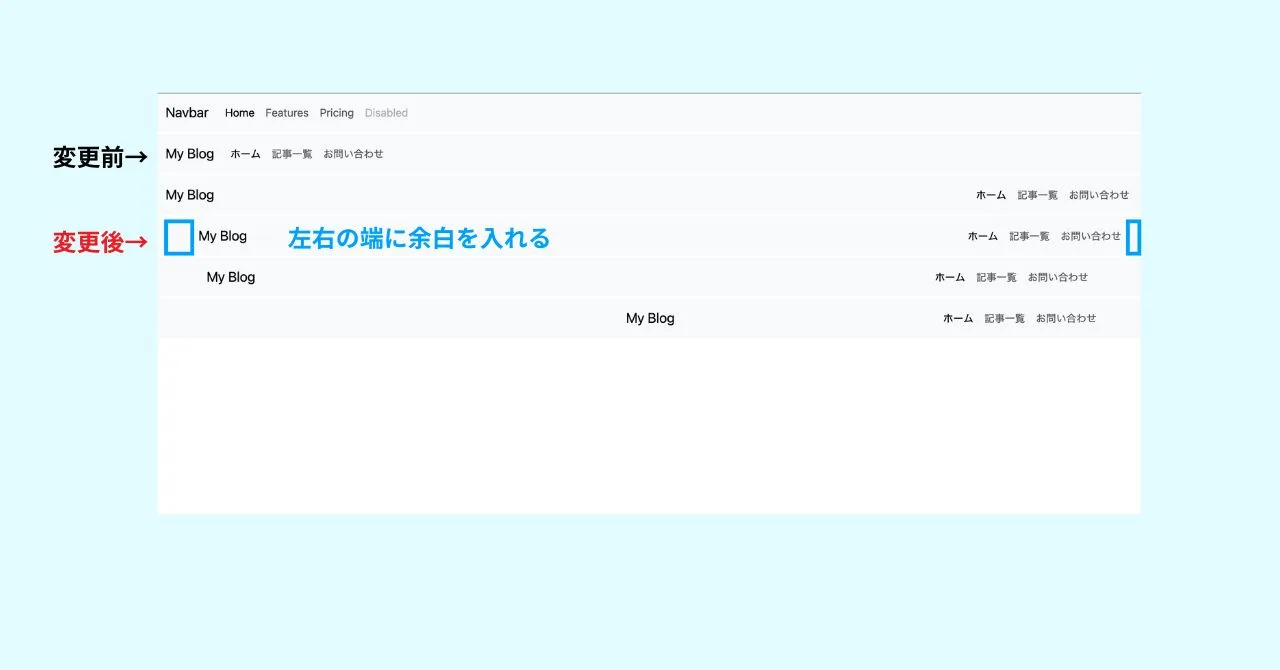Open 記事一覧 in the 変更後 navbar
The width and height of the screenshot is (1280, 670).
[x=1029, y=236]
